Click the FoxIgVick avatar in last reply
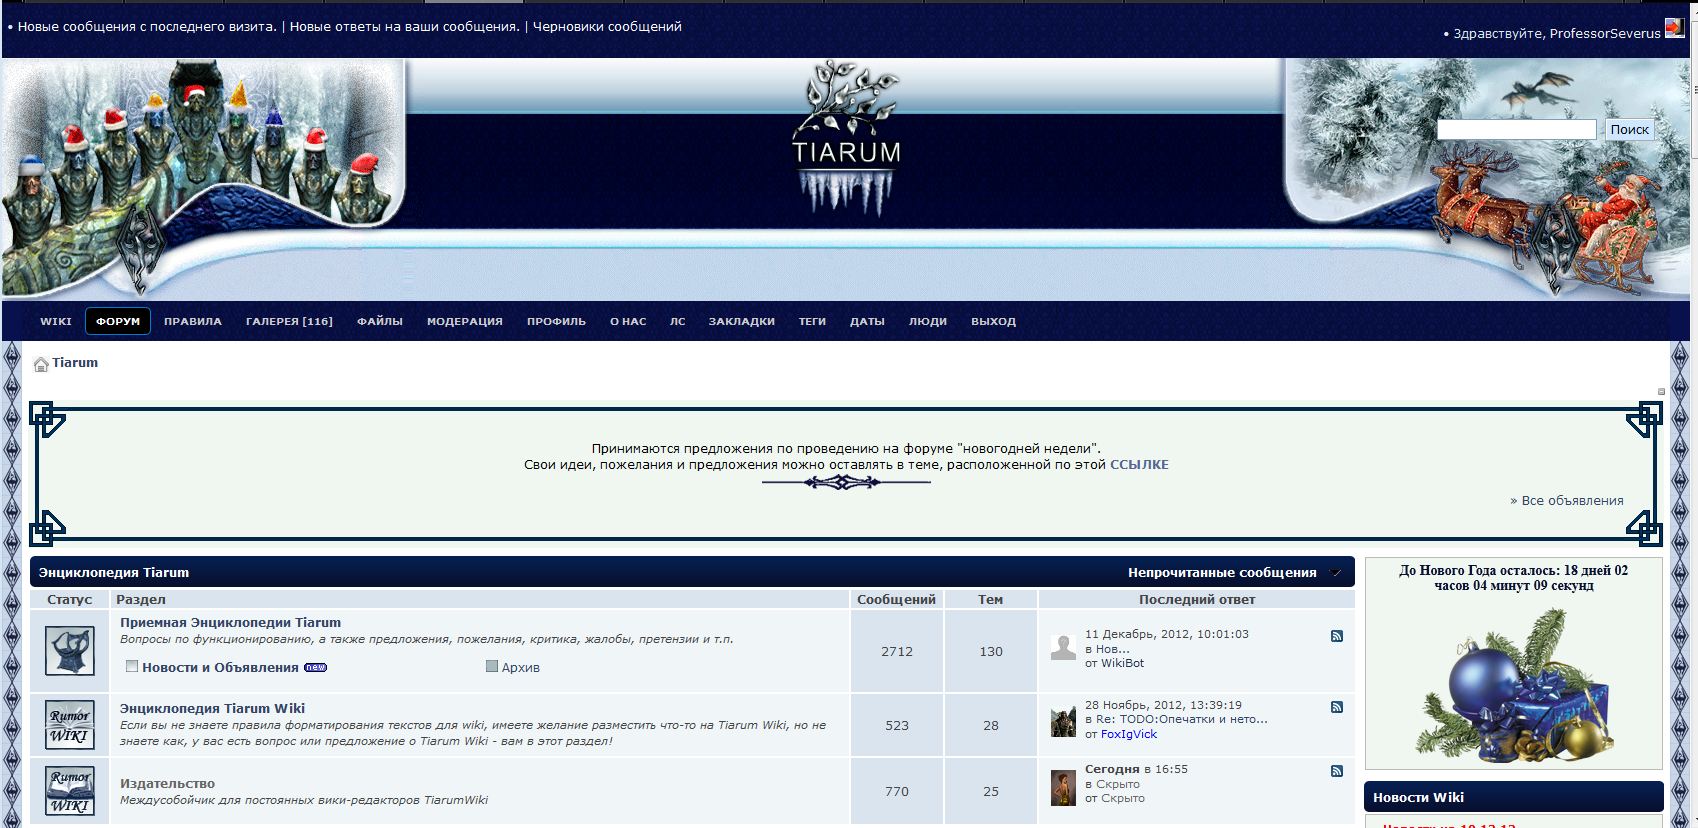The width and height of the screenshot is (1698, 828). 1063,721
